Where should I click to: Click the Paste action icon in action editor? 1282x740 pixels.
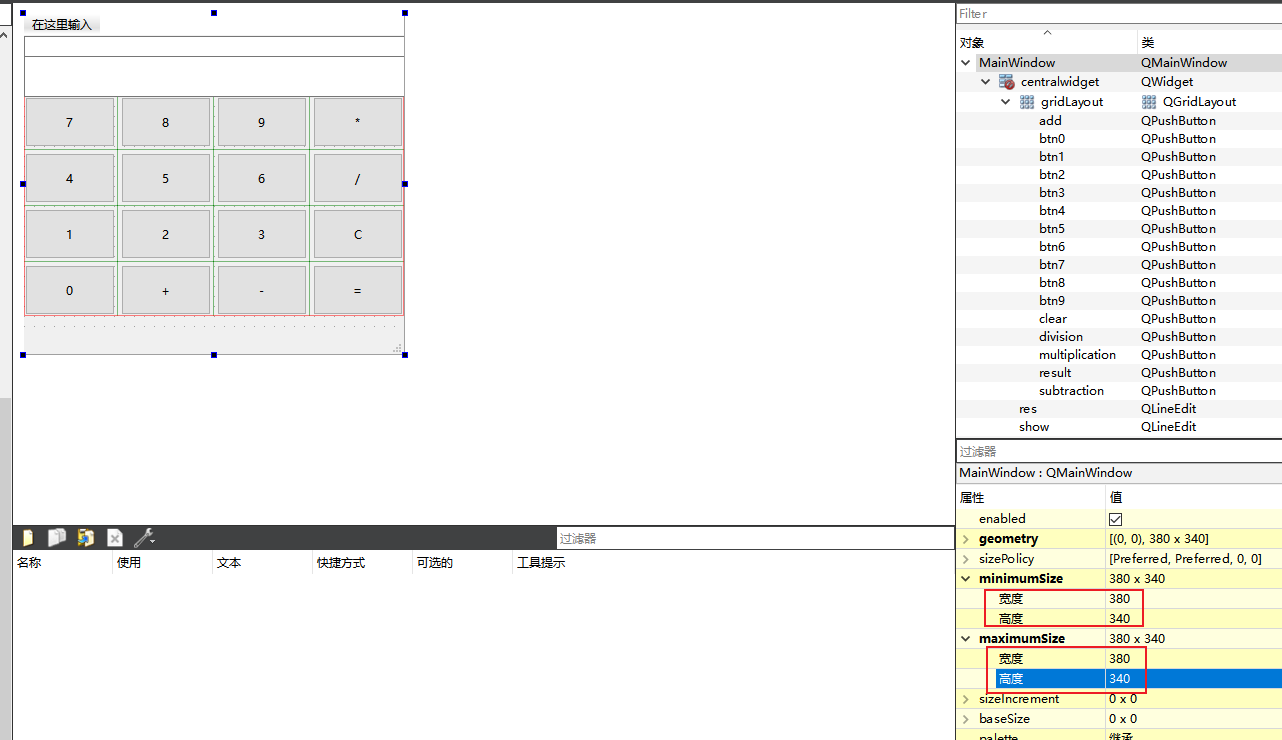(86, 538)
